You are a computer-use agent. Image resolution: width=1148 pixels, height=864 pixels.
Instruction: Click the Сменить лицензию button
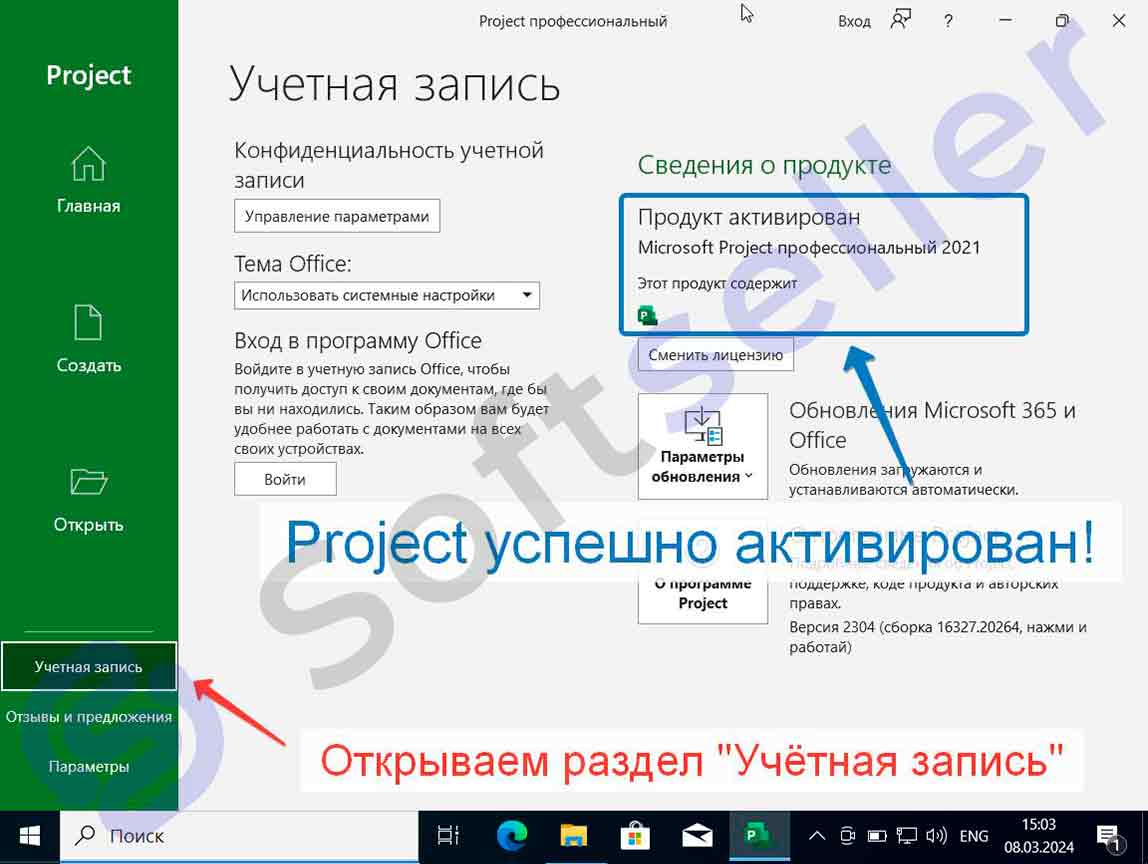716,354
